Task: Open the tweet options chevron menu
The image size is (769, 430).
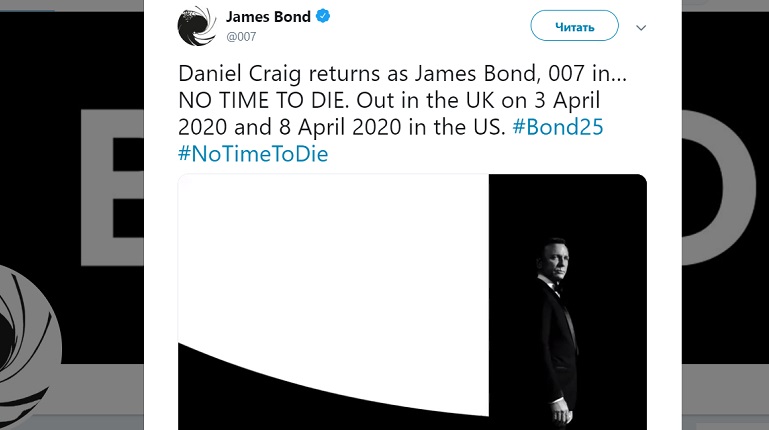Action: (x=641, y=27)
